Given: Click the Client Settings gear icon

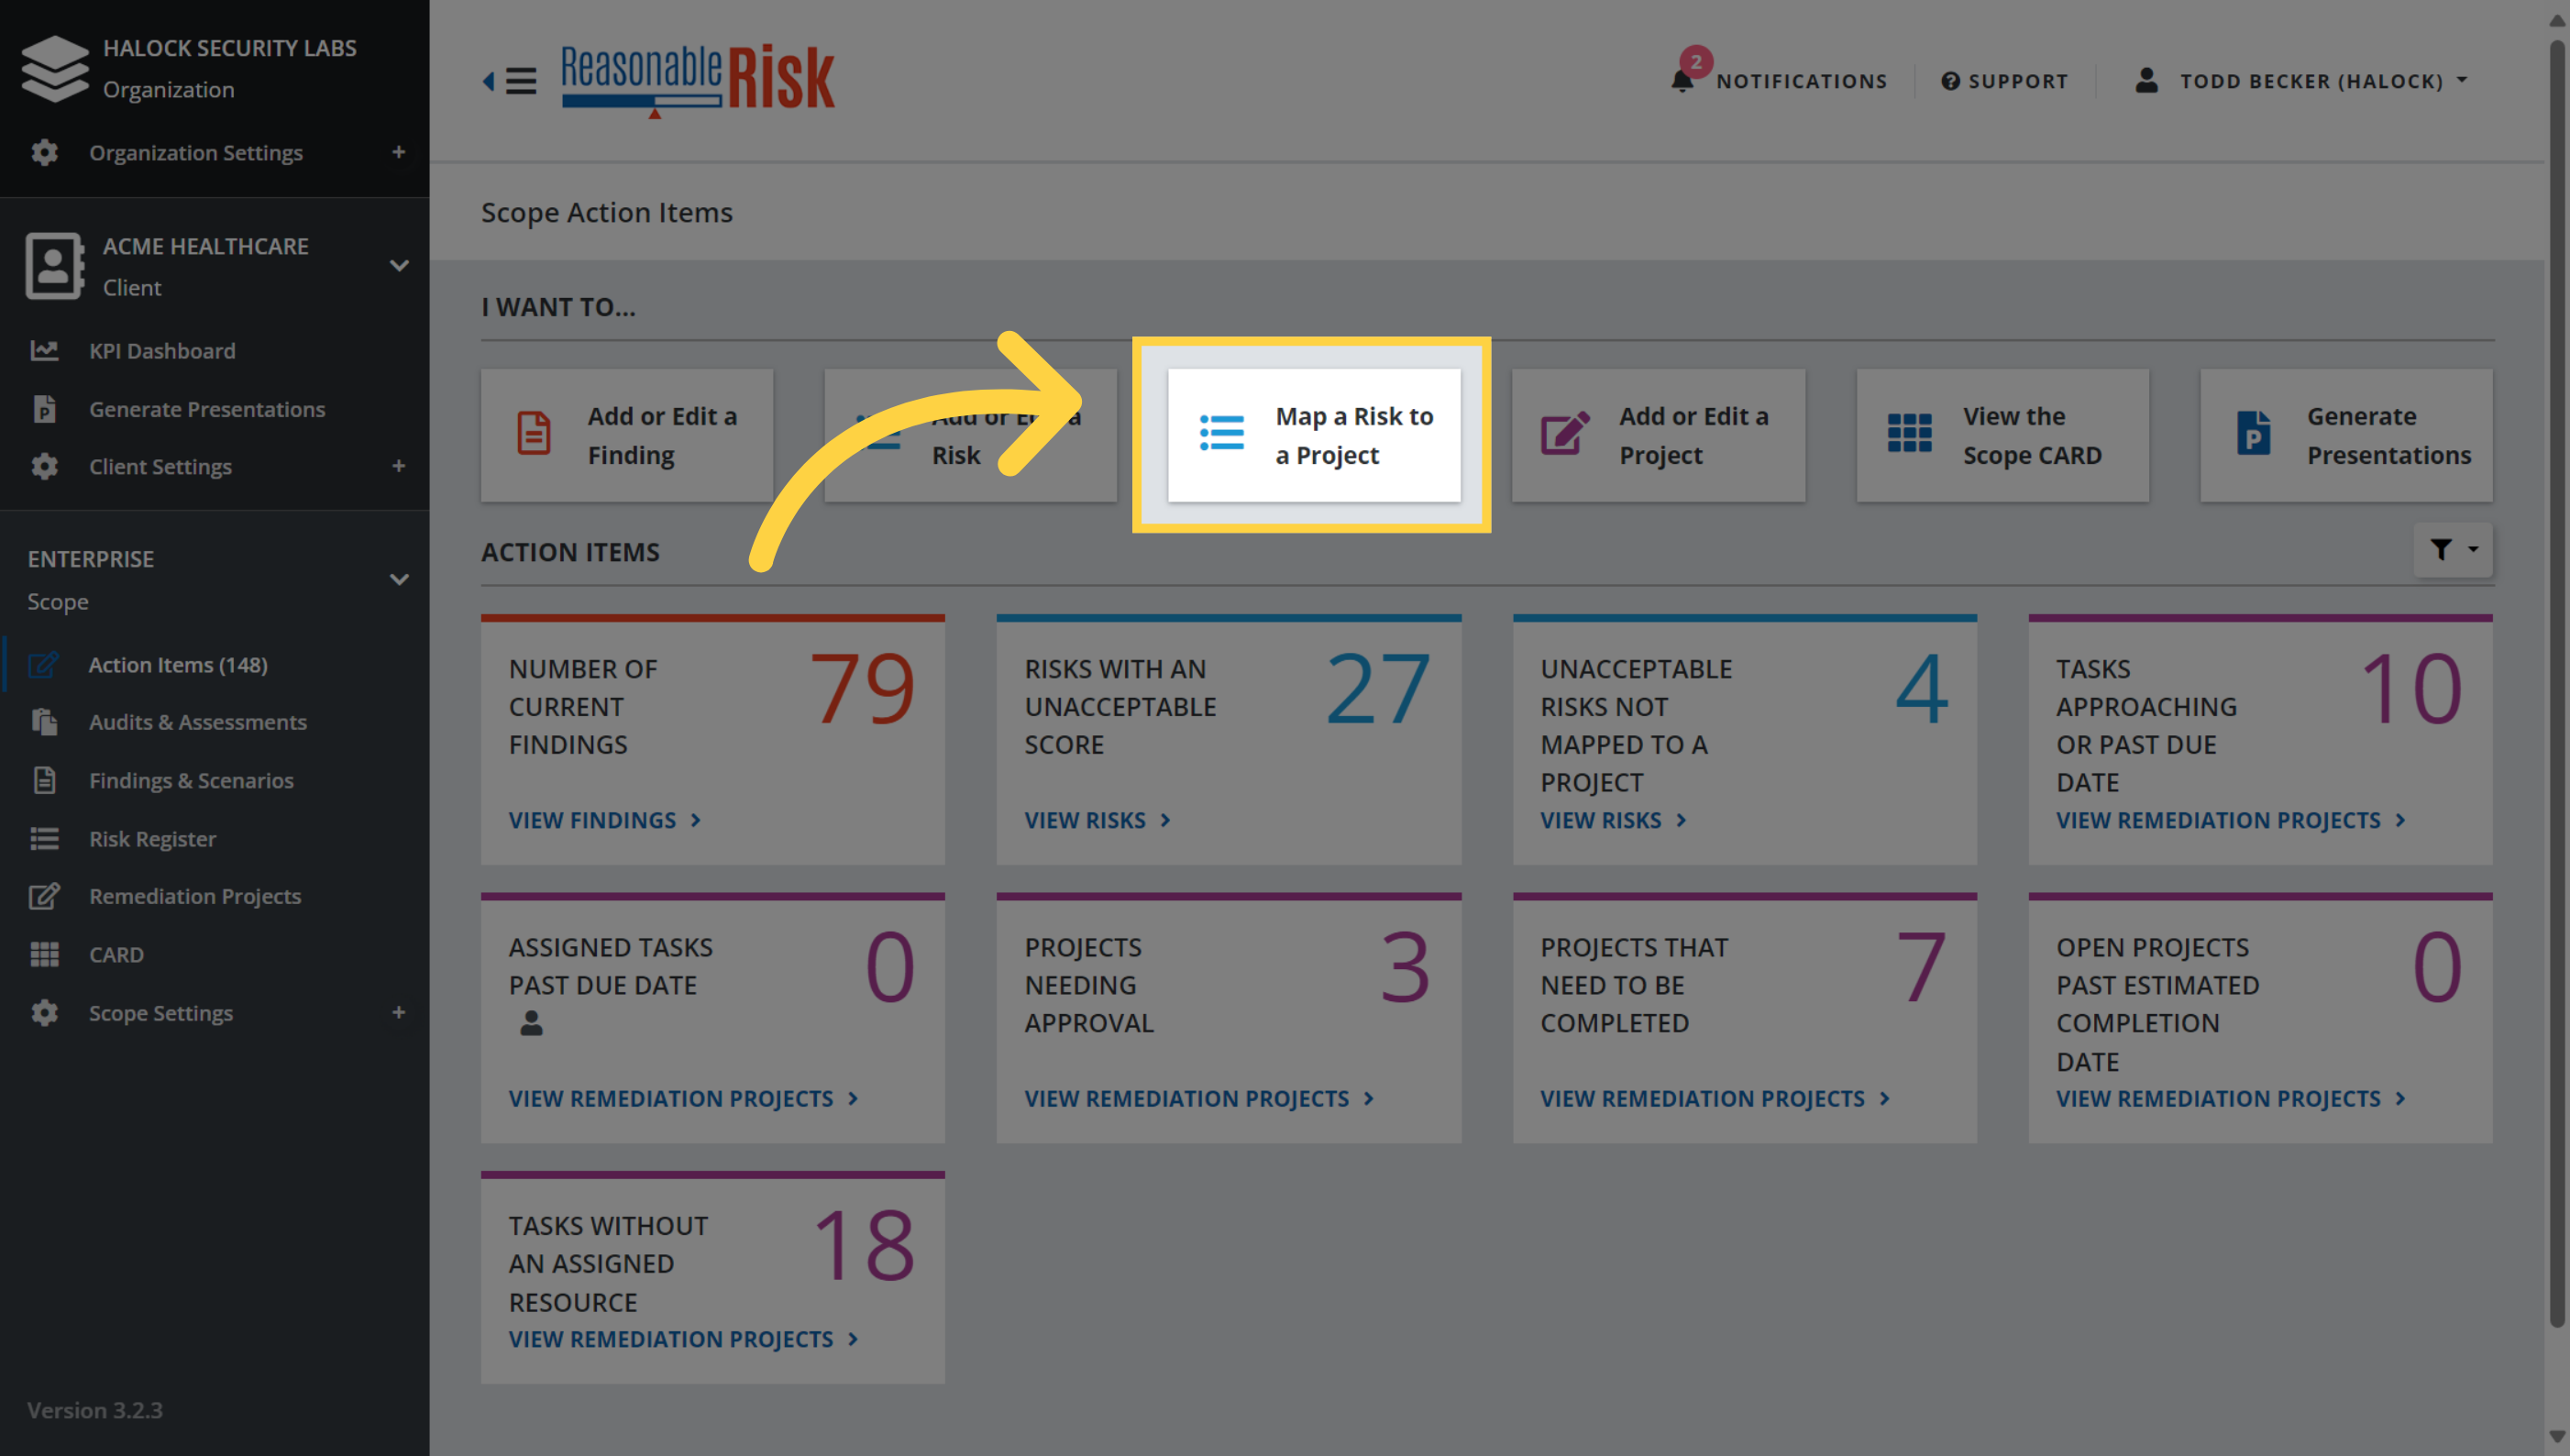Looking at the screenshot, I should pyautogui.click(x=44, y=466).
